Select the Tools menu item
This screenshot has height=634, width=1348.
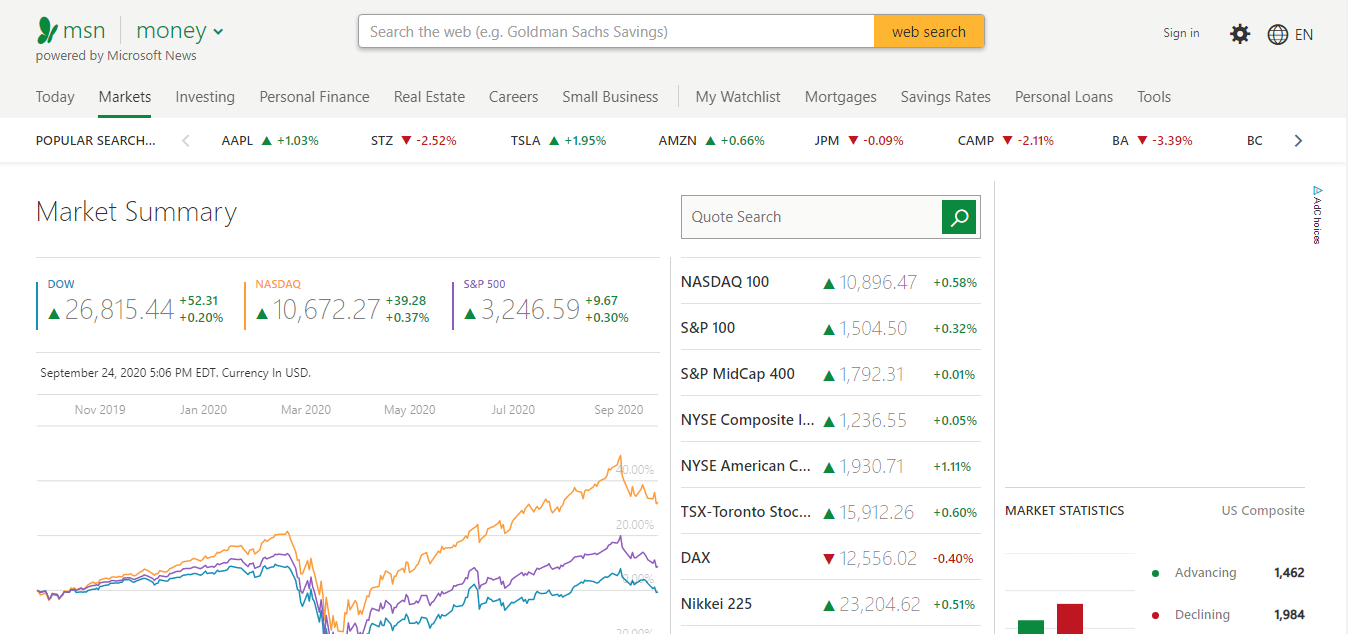pyautogui.click(x=1154, y=96)
